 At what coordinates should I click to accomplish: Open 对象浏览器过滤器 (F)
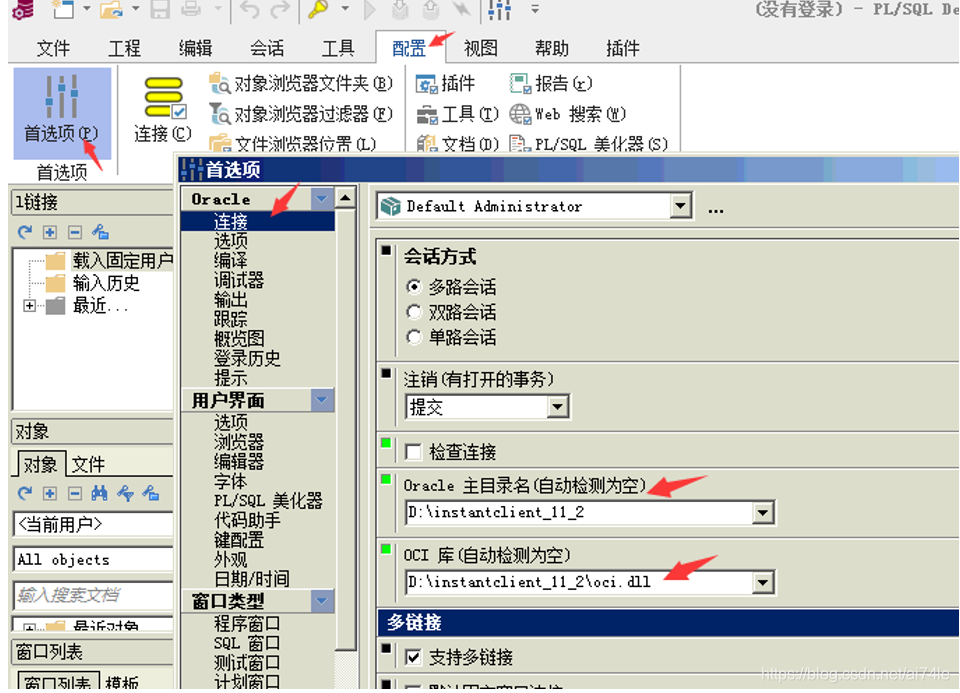301,113
